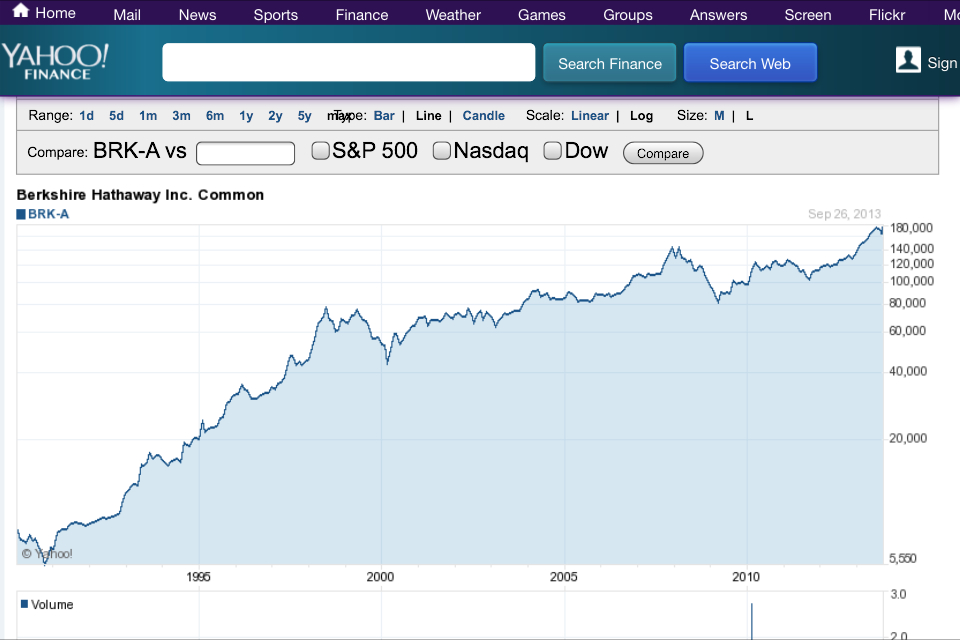Click the Yahoo Finance logo
Image resolution: width=960 pixels, height=640 pixels.
tap(55, 62)
